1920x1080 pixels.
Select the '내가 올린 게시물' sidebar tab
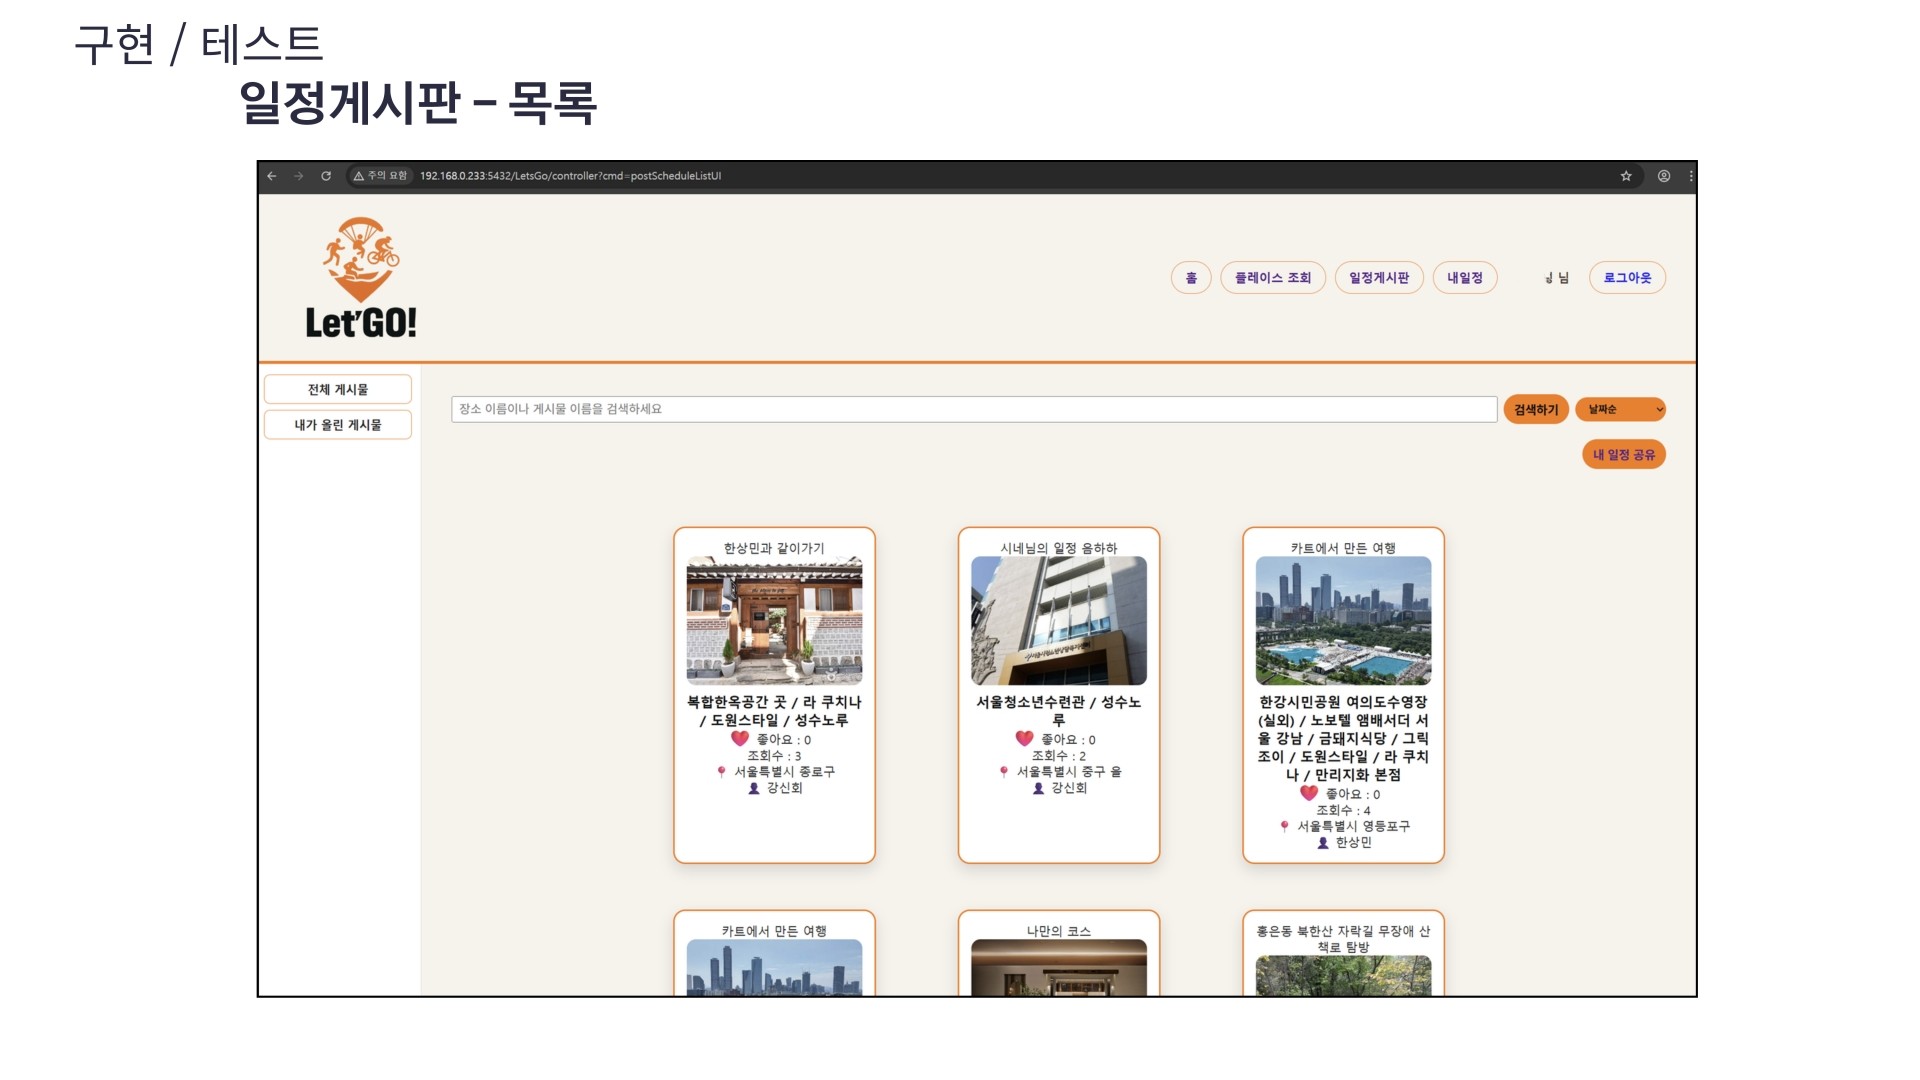tap(338, 425)
